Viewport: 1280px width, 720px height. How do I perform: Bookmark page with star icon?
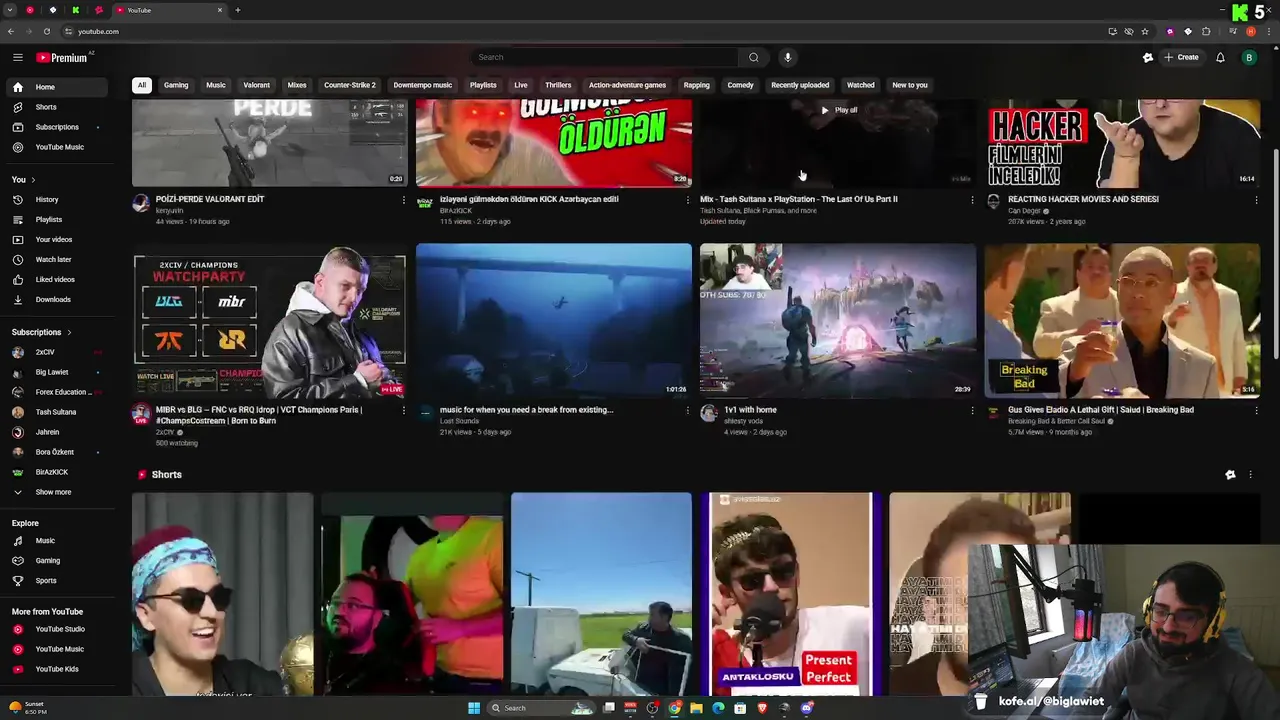(x=1145, y=31)
